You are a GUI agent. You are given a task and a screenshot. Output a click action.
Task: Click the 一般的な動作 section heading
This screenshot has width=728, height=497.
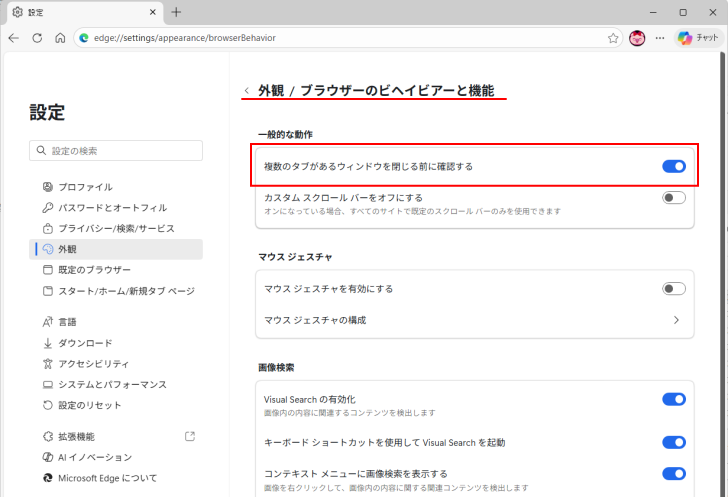(x=286, y=135)
